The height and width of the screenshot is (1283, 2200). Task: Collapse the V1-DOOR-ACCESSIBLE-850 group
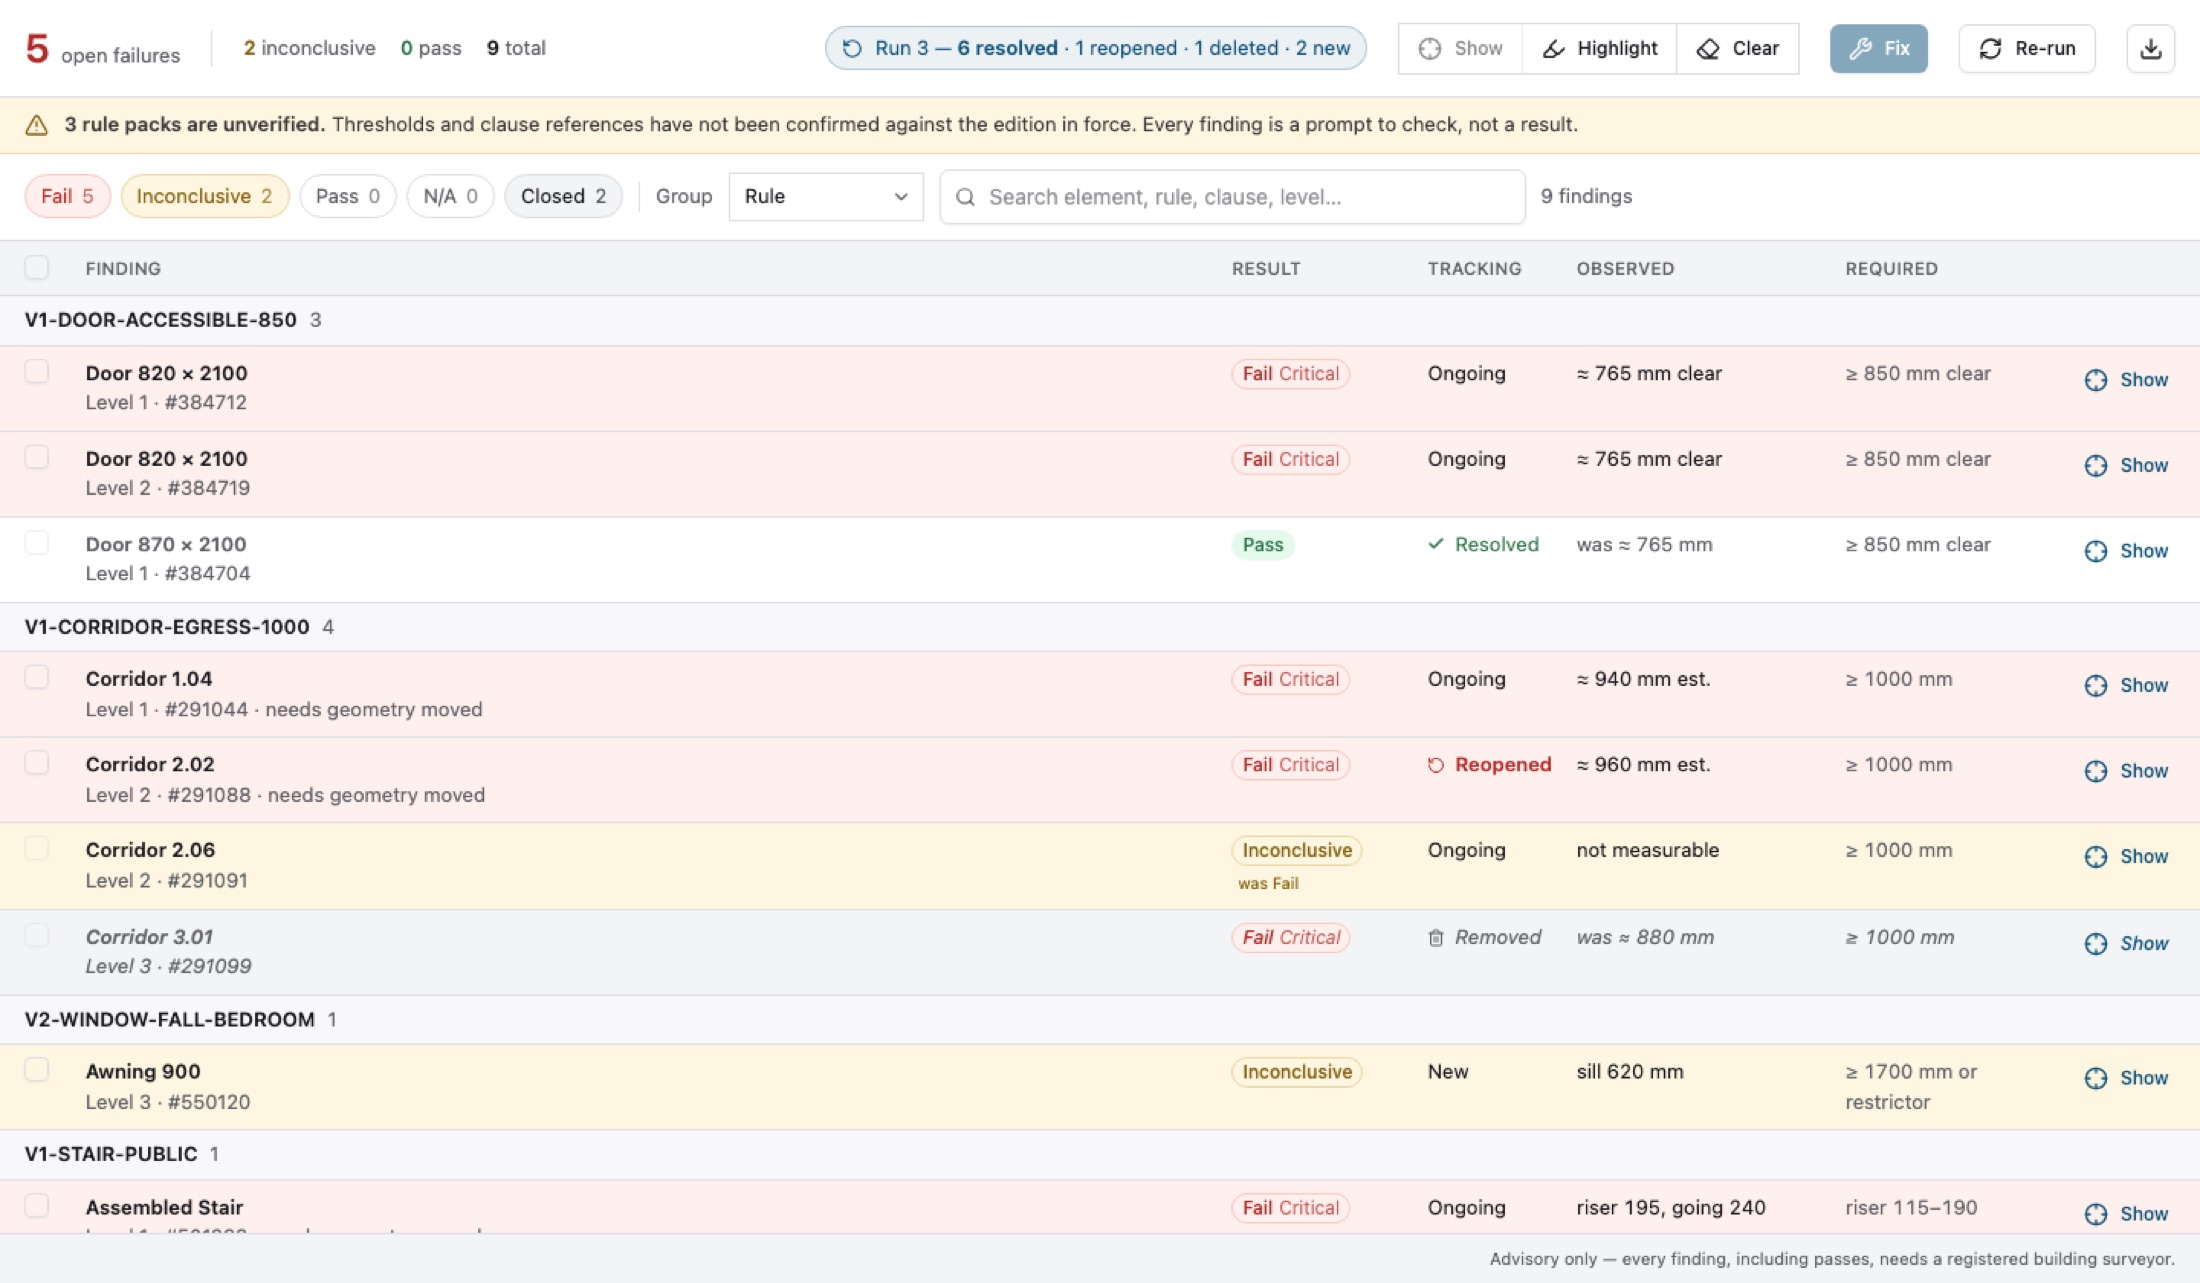1100,320
